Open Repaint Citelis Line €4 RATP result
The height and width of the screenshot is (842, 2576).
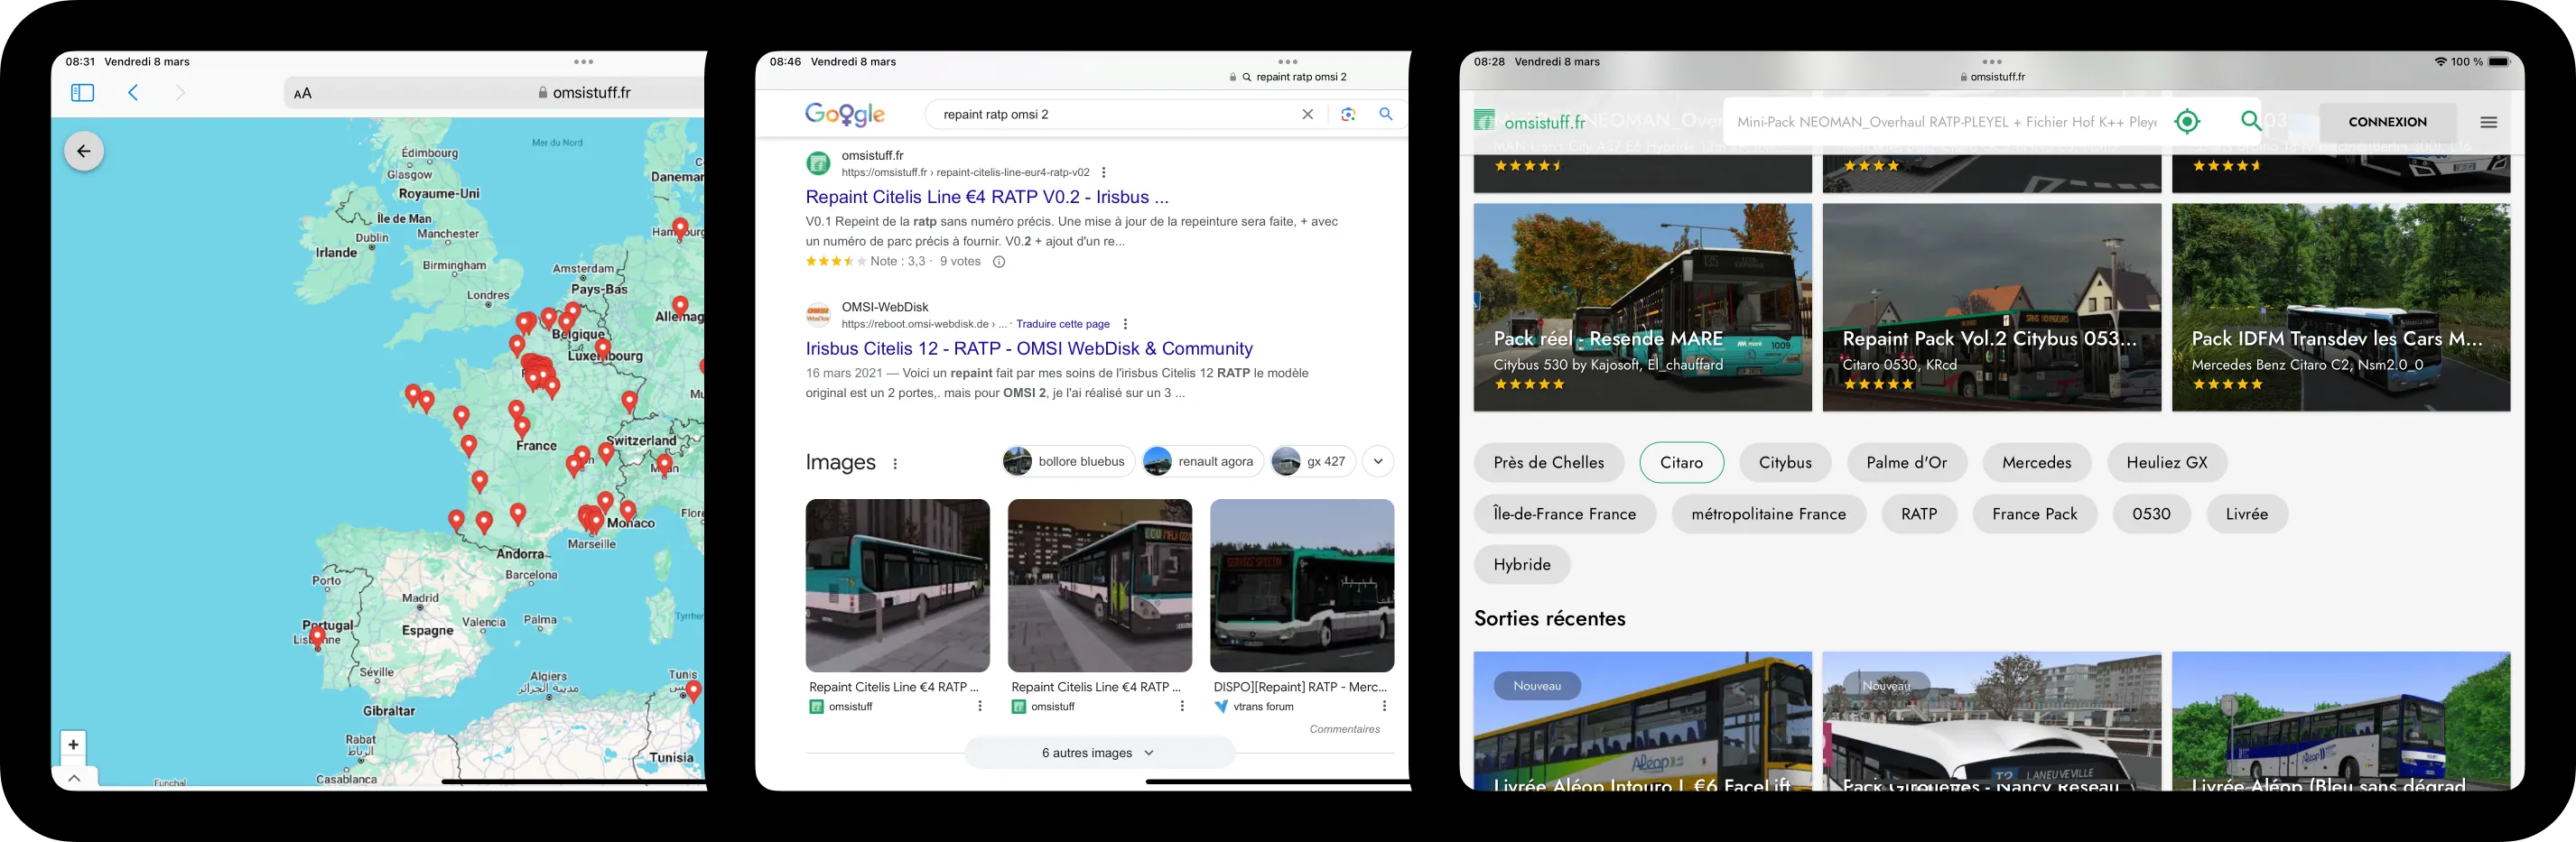pos(986,197)
